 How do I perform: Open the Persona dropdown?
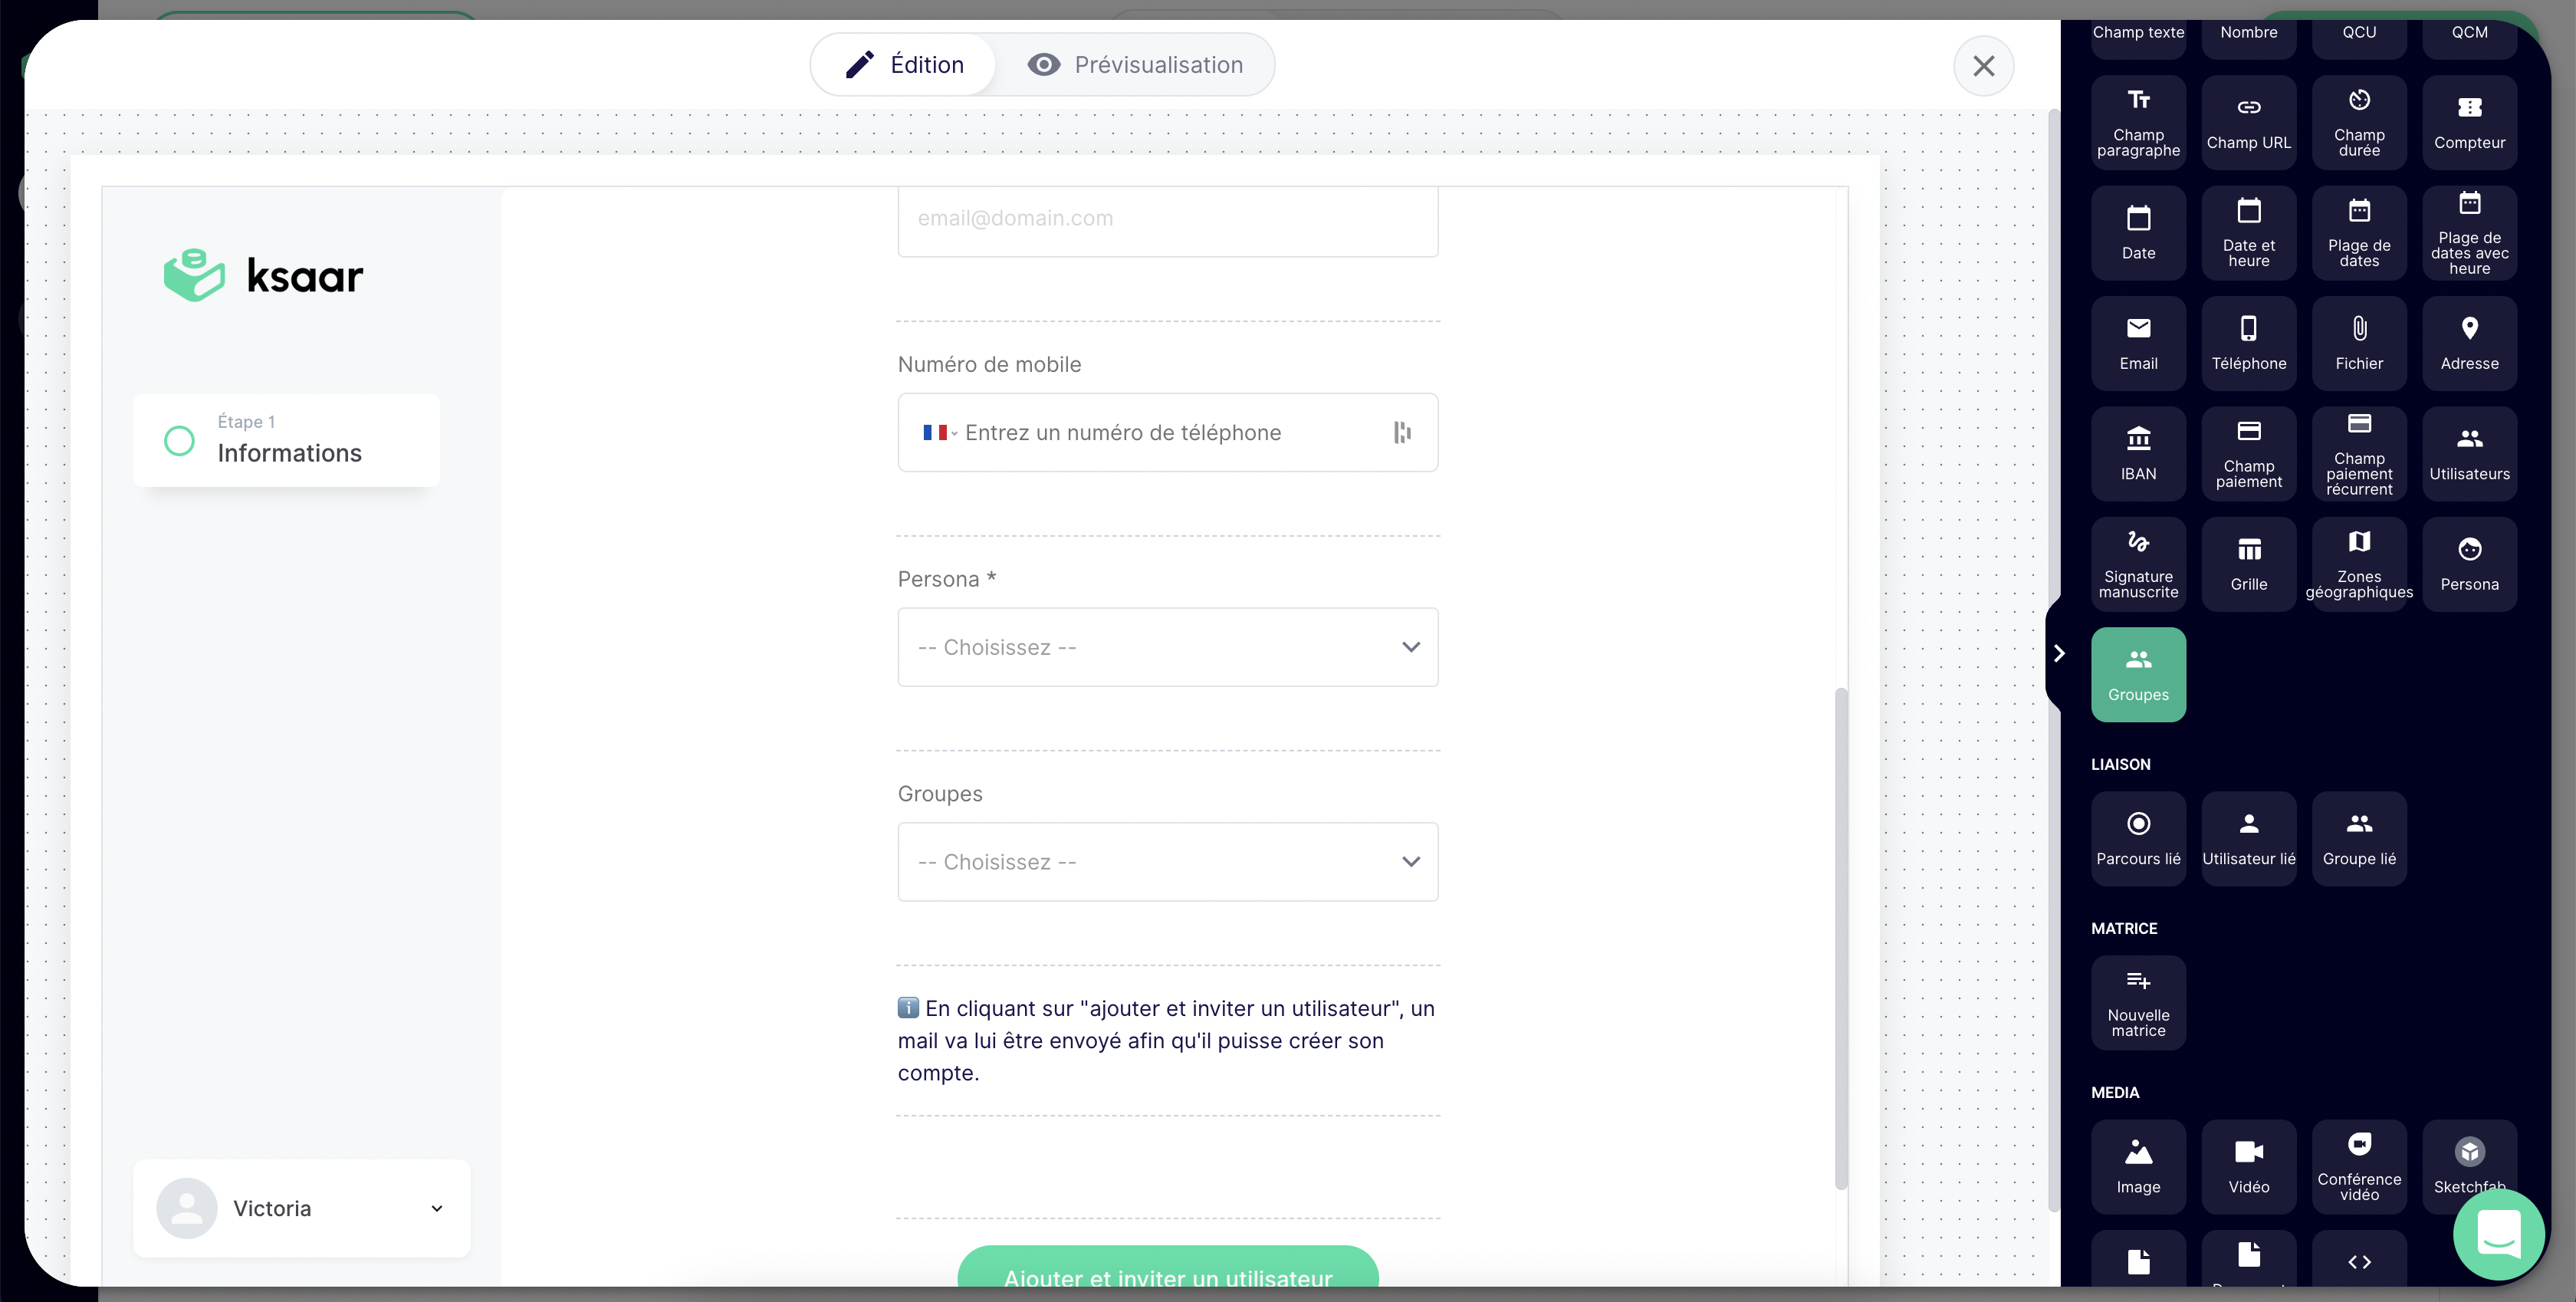1167,647
